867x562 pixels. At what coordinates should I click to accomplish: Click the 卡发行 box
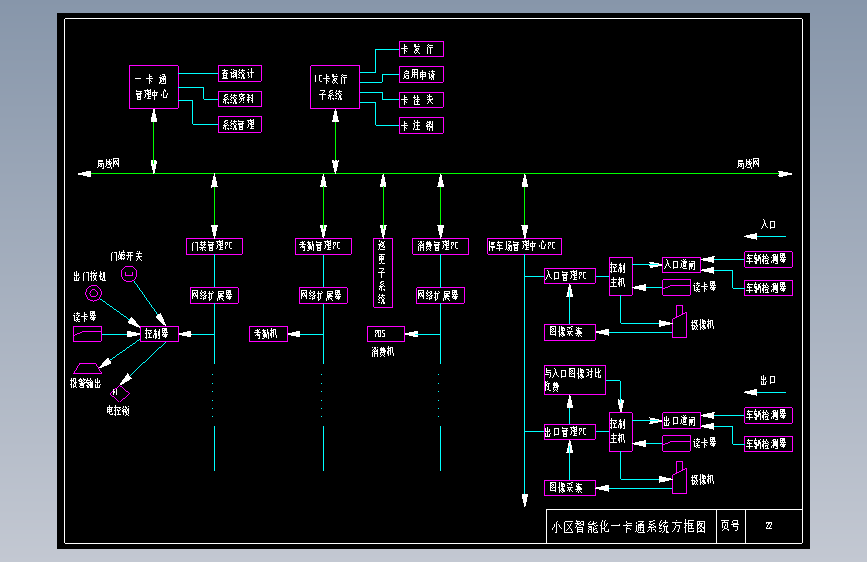421,49
